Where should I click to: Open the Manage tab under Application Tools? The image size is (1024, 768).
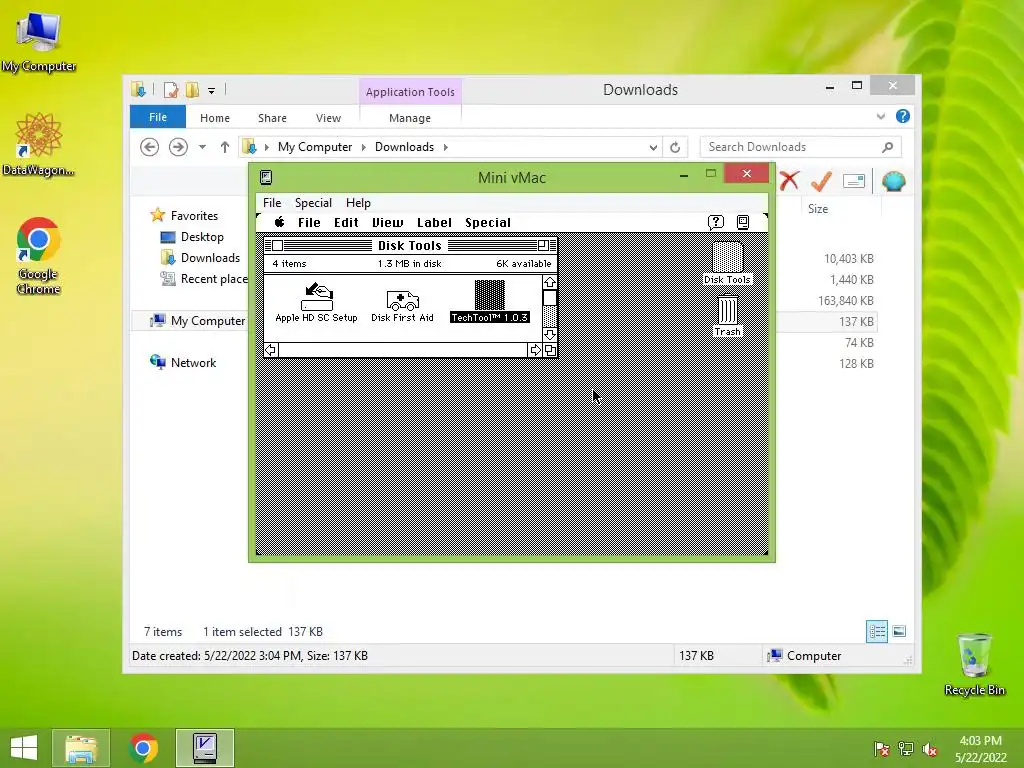pyautogui.click(x=409, y=118)
